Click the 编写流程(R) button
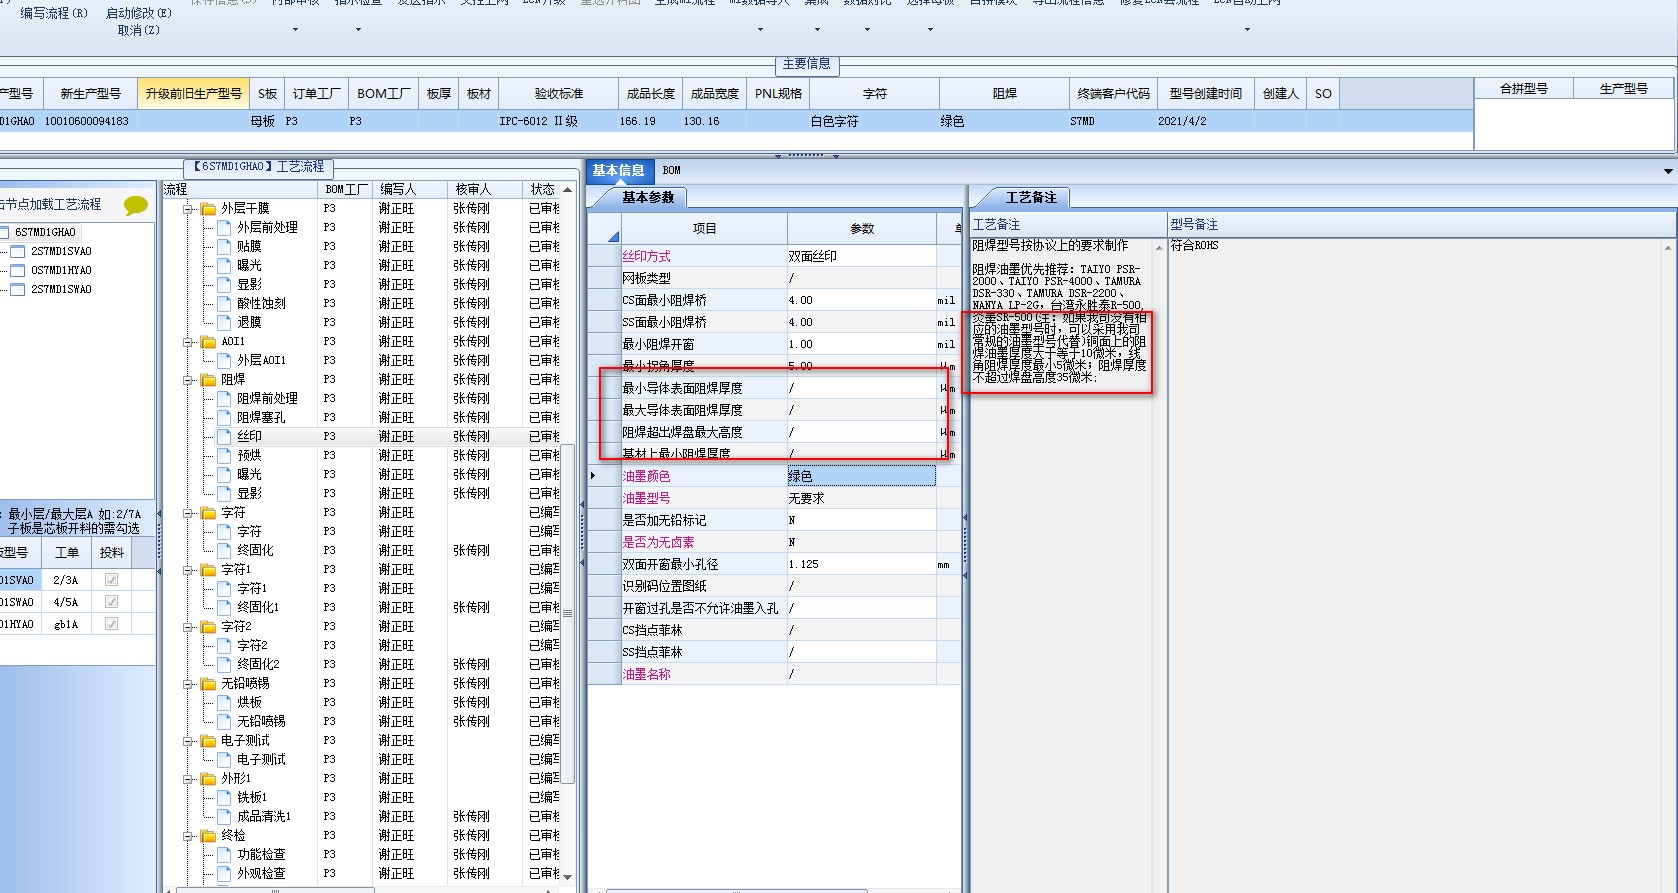The height and width of the screenshot is (893, 1678). 54,13
